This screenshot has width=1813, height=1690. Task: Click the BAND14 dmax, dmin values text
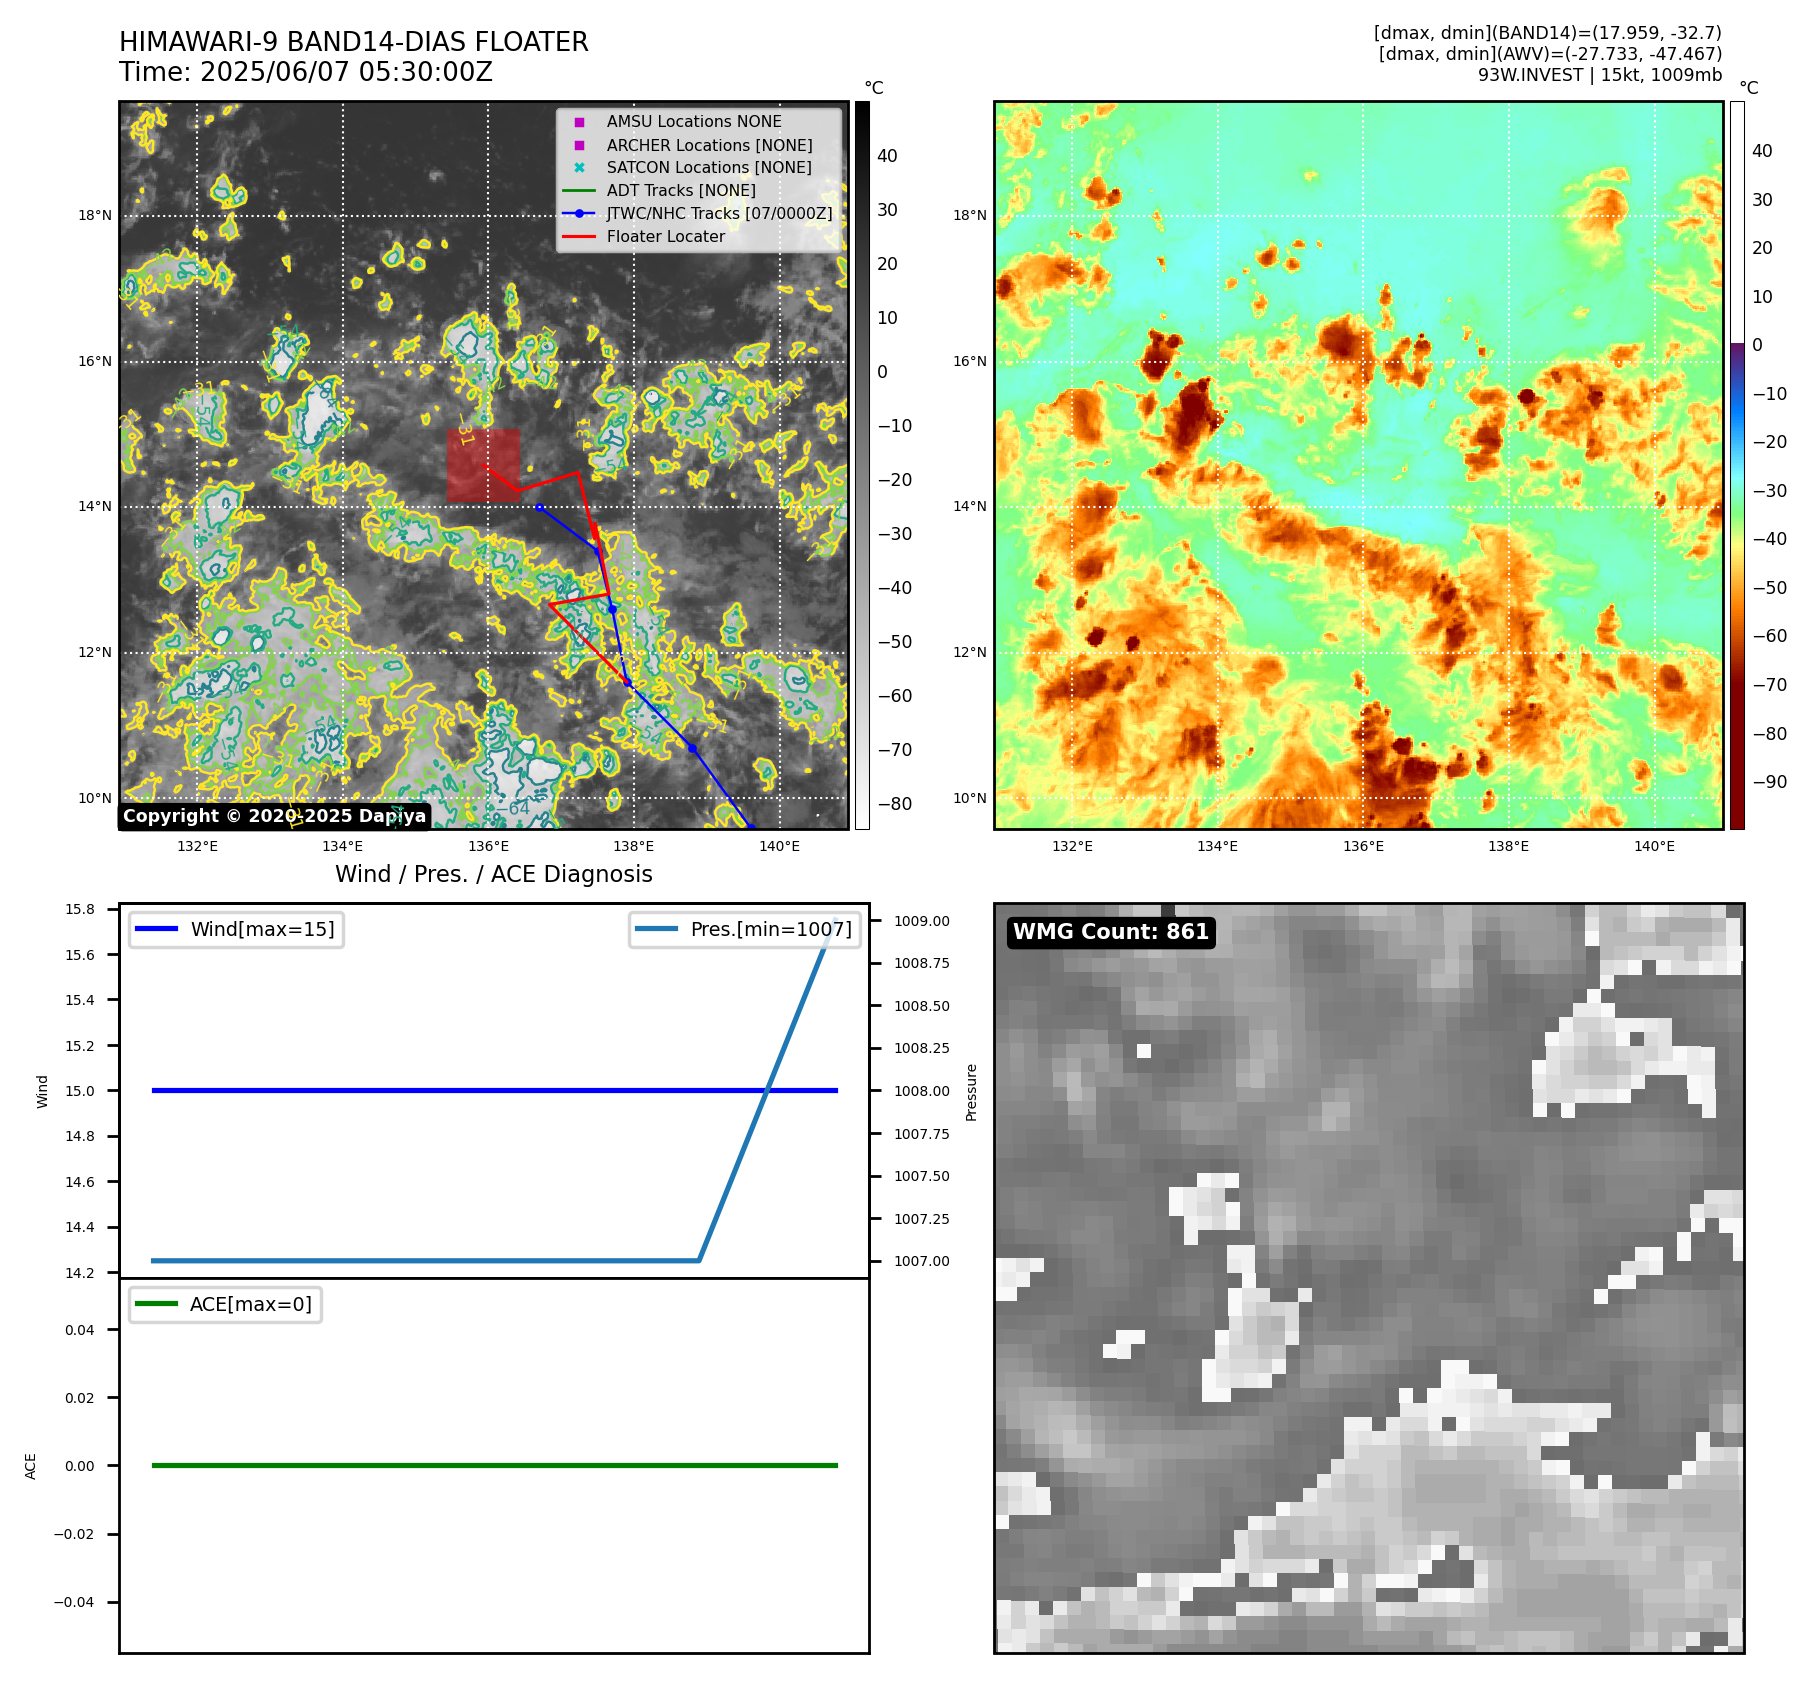pyautogui.click(x=1547, y=33)
